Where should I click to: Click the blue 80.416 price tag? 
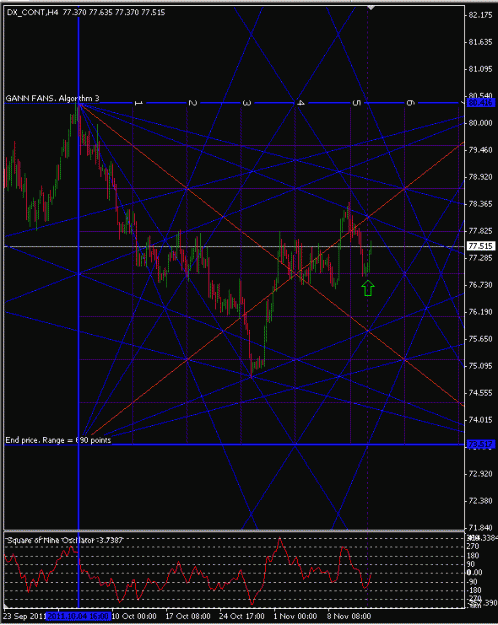click(480, 103)
